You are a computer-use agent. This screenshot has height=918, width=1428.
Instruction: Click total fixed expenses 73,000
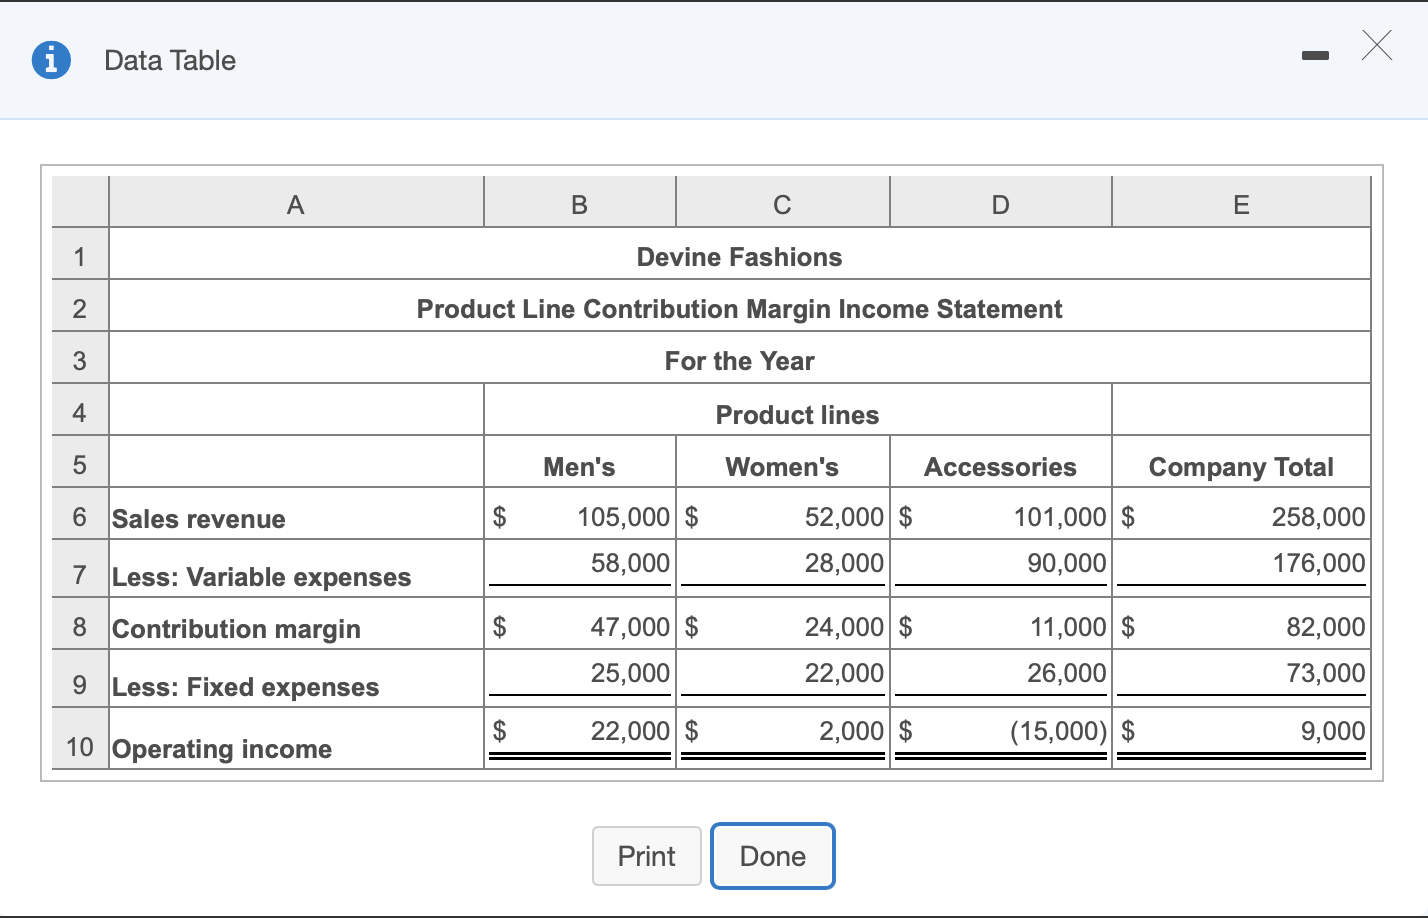click(x=1326, y=673)
